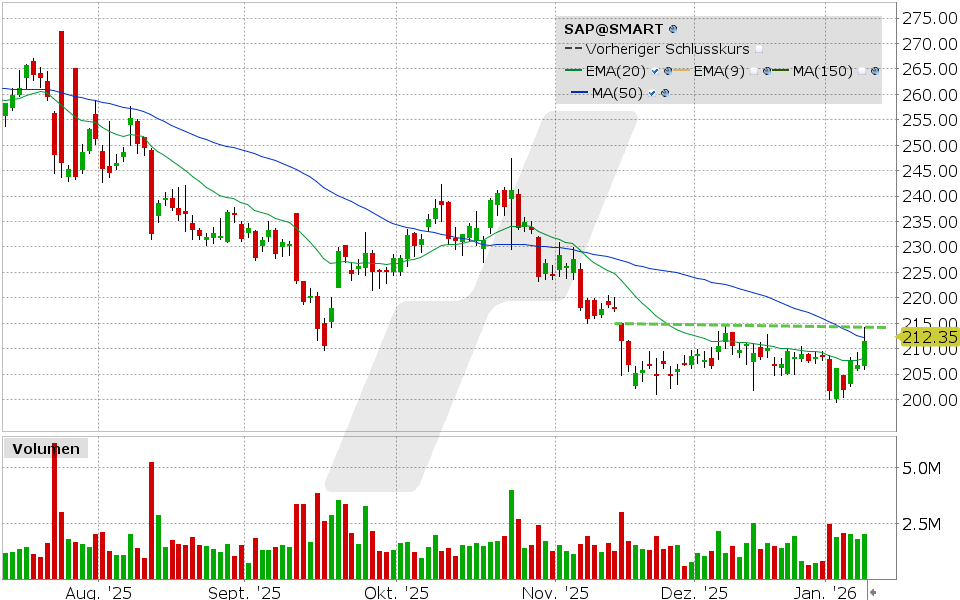The height and width of the screenshot is (600, 960).
Task: Enable the EMA(9) checkbox
Action: 754,70
